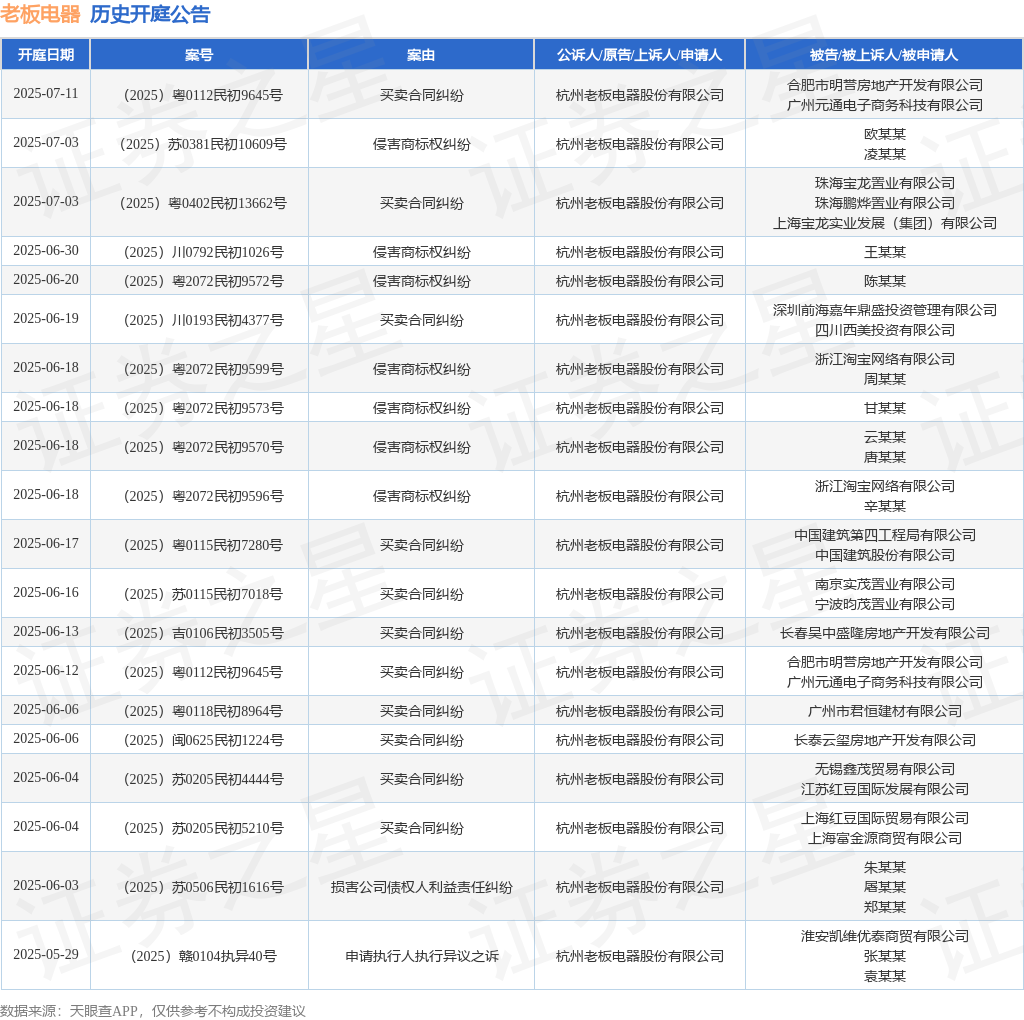Image resolution: width=1024 pixels, height=1020 pixels.
Task: Click defendant 上海宝龙实业发展（集团）有限公司
Action: (x=884, y=223)
